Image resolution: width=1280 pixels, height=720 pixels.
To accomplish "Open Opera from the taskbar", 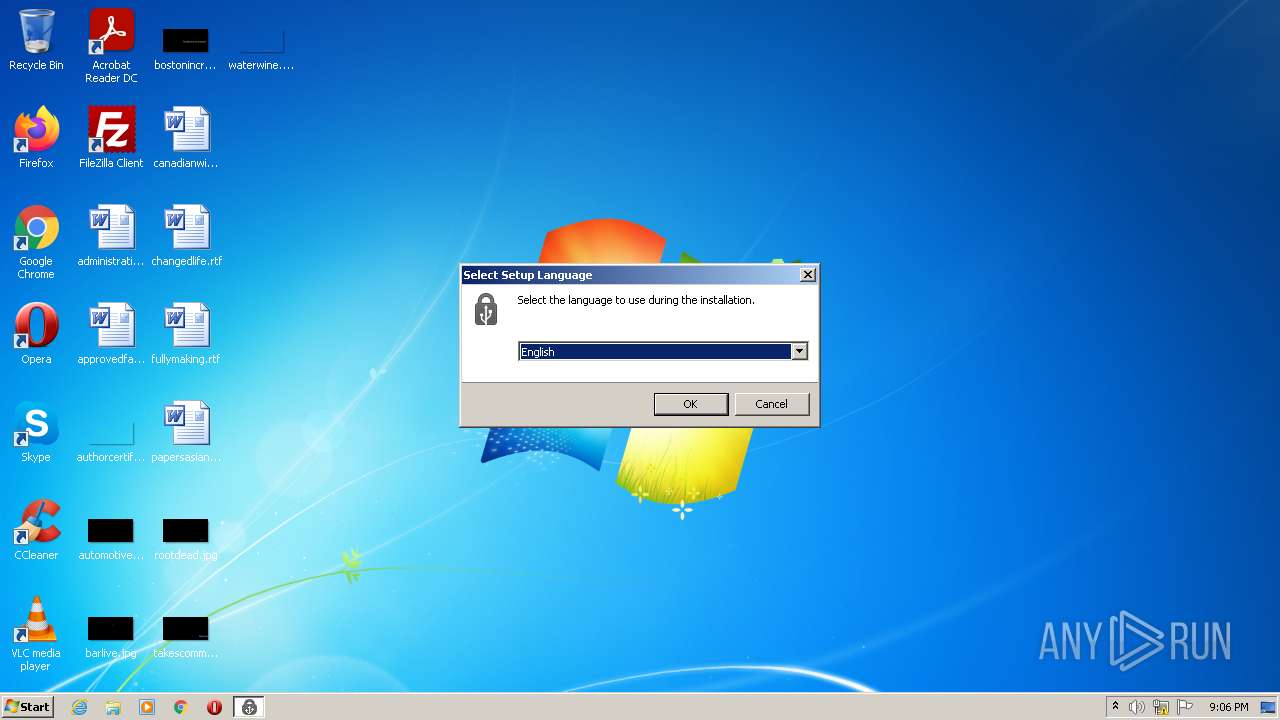I will 214,707.
